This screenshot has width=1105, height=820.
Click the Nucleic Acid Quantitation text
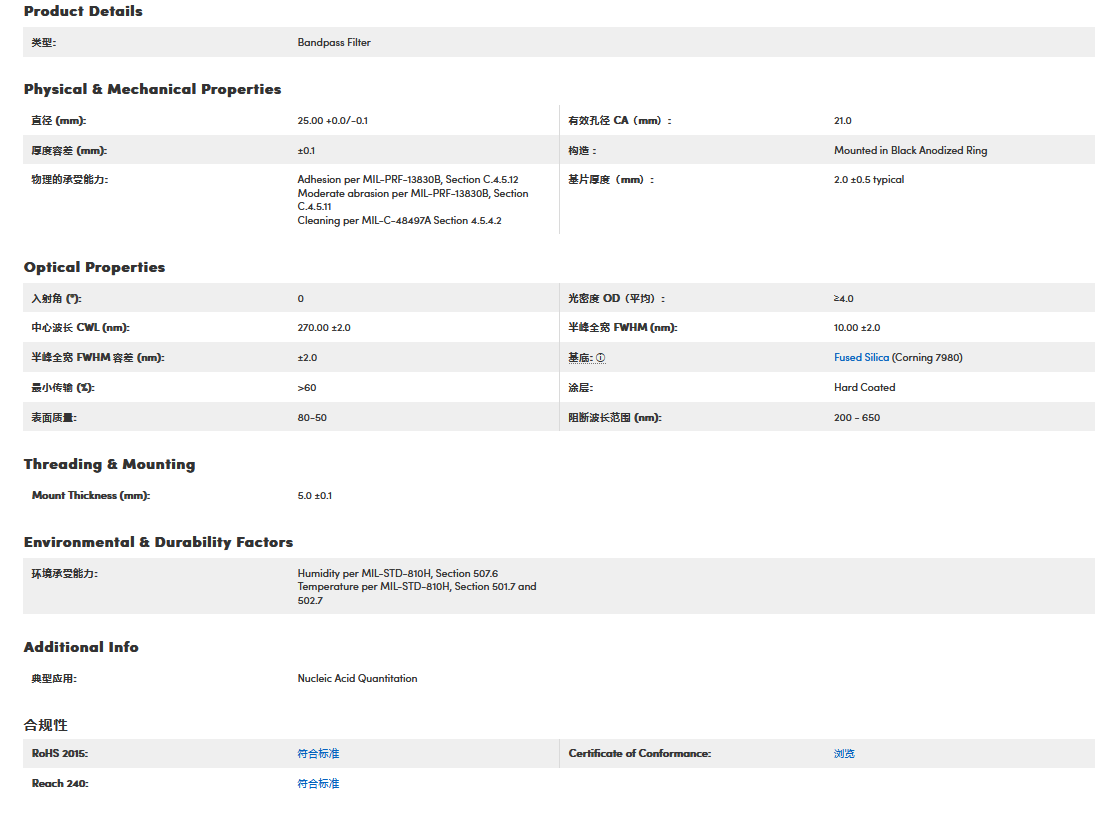point(357,679)
